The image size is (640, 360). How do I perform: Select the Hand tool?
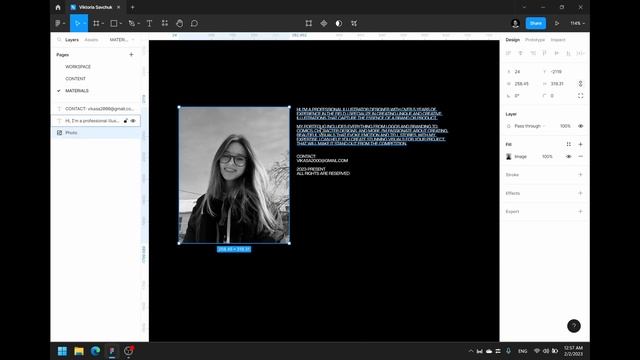click(x=180, y=23)
